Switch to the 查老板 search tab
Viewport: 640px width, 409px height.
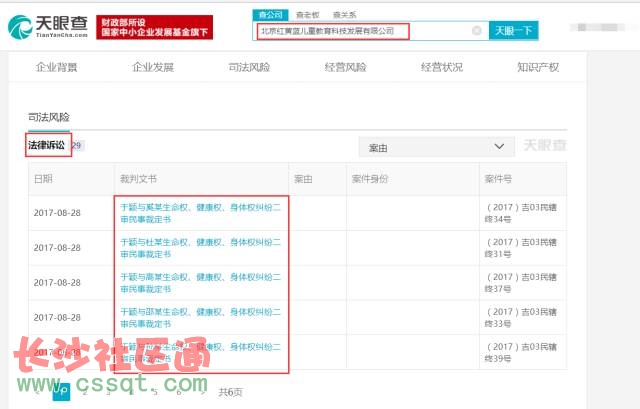[307, 15]
